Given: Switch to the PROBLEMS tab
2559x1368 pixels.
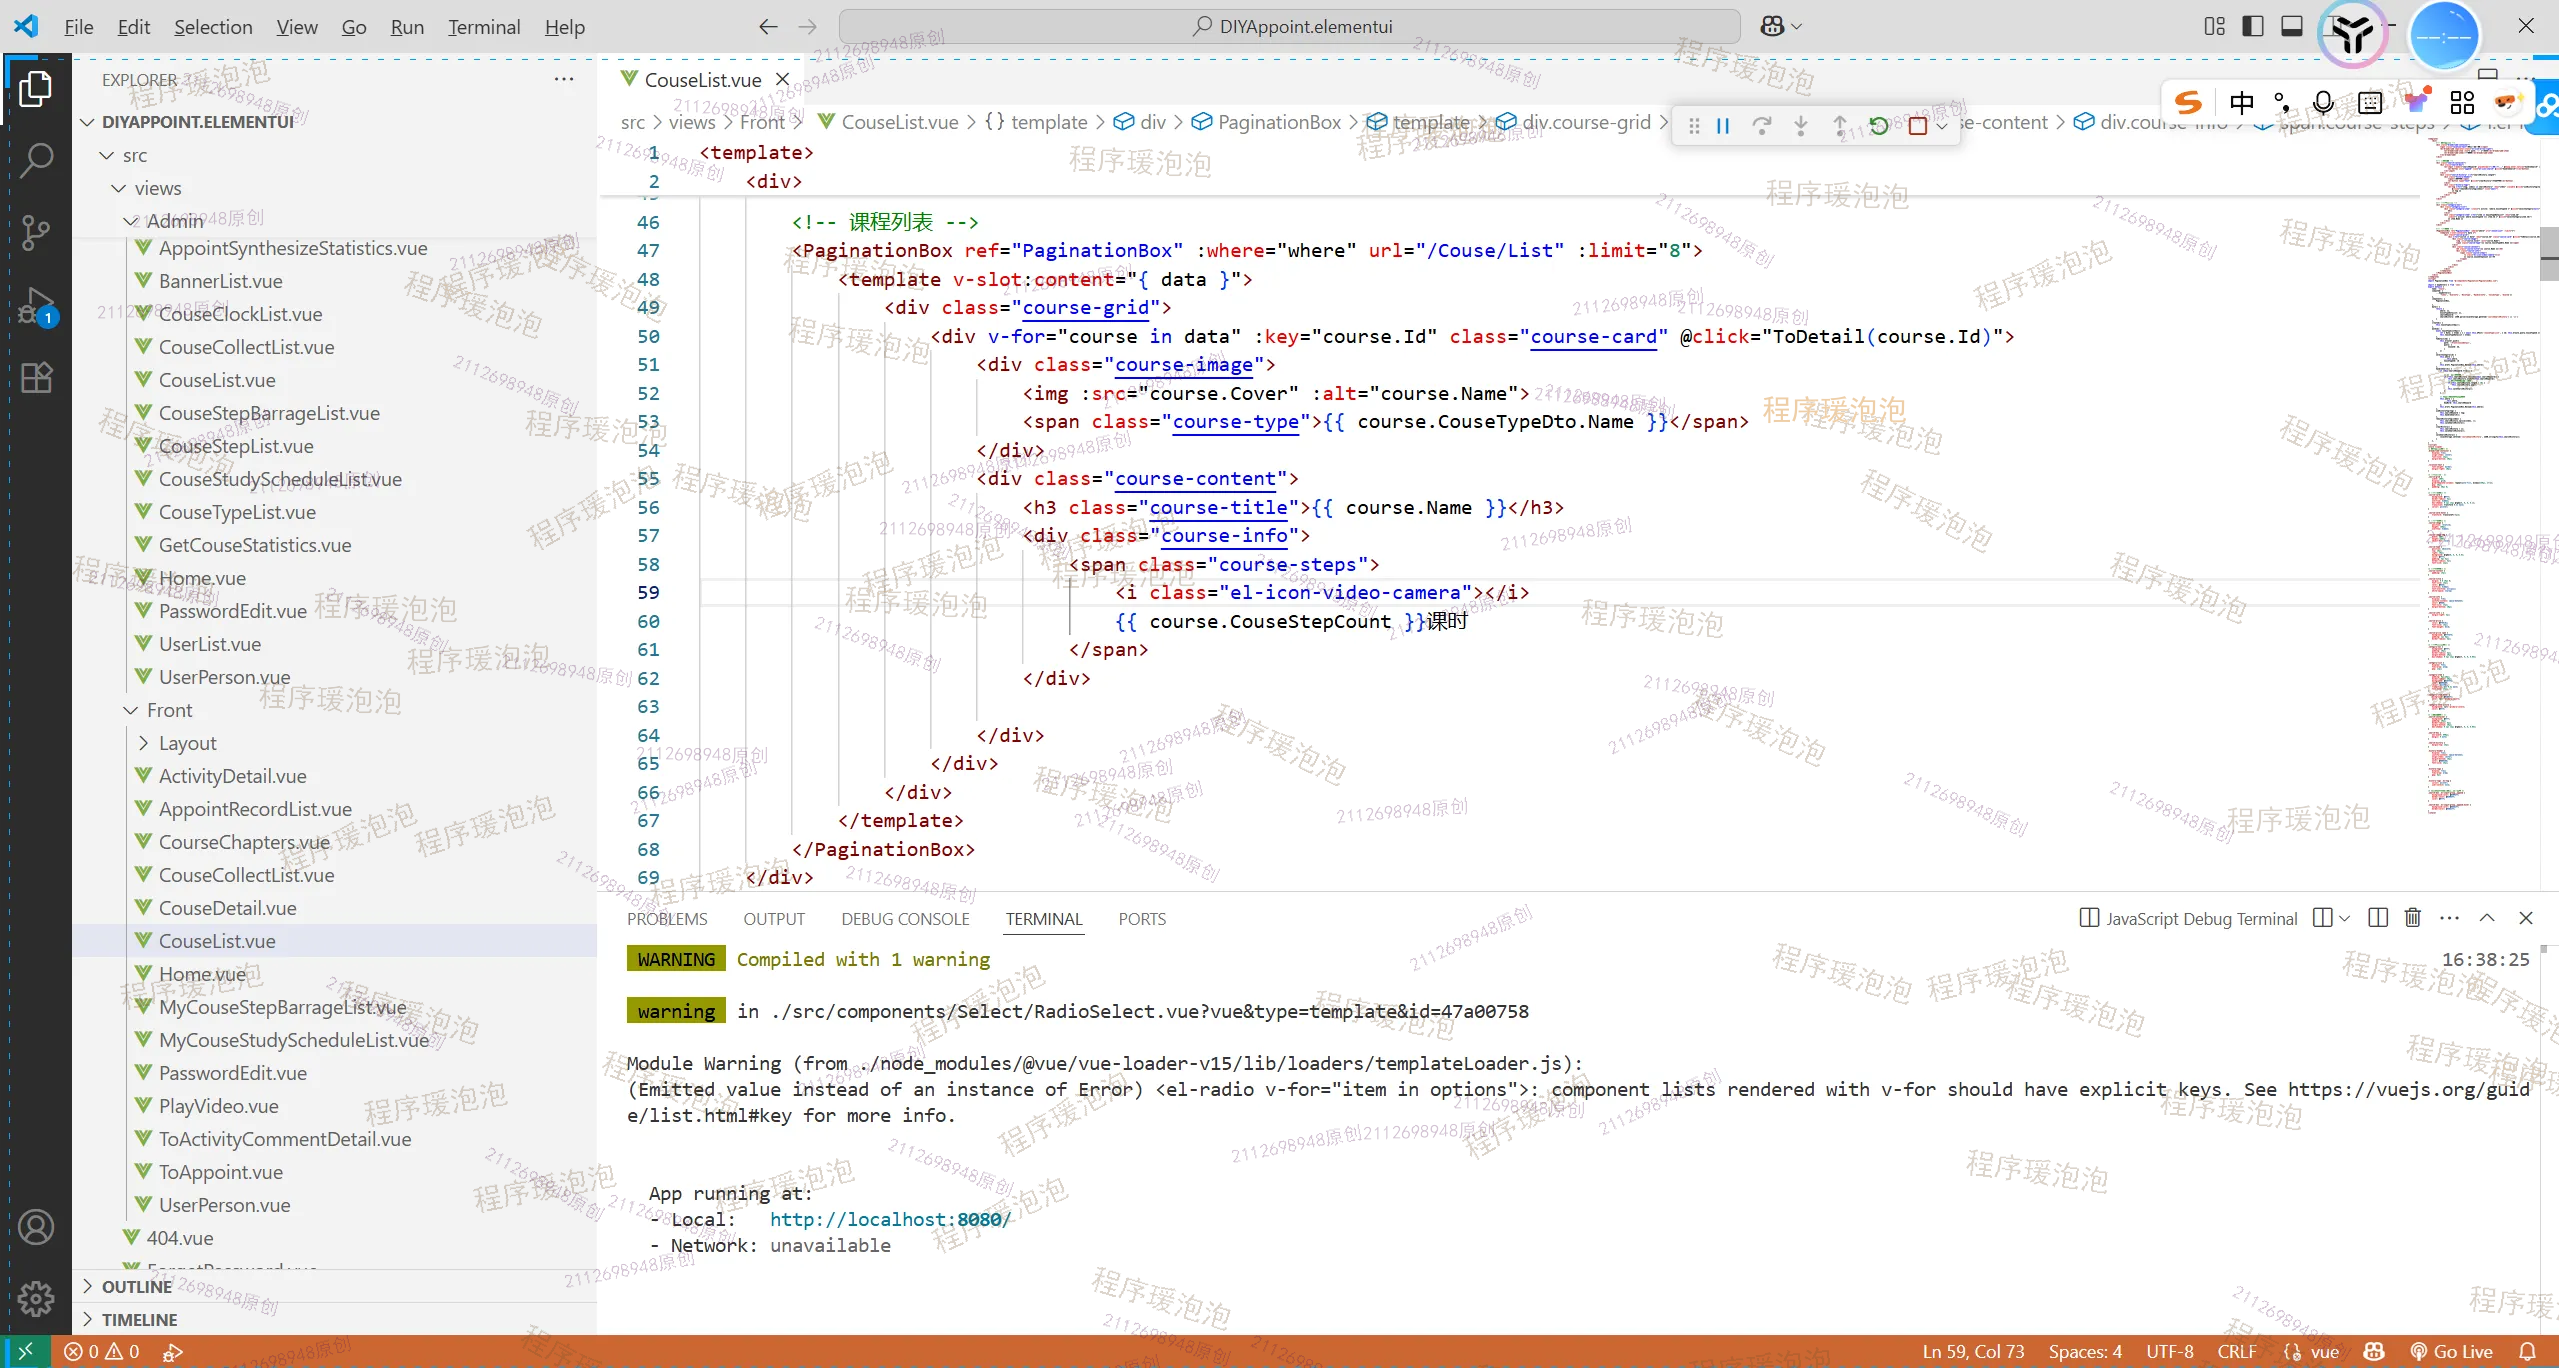Looking at the screenshot, I should pos(667,919).
